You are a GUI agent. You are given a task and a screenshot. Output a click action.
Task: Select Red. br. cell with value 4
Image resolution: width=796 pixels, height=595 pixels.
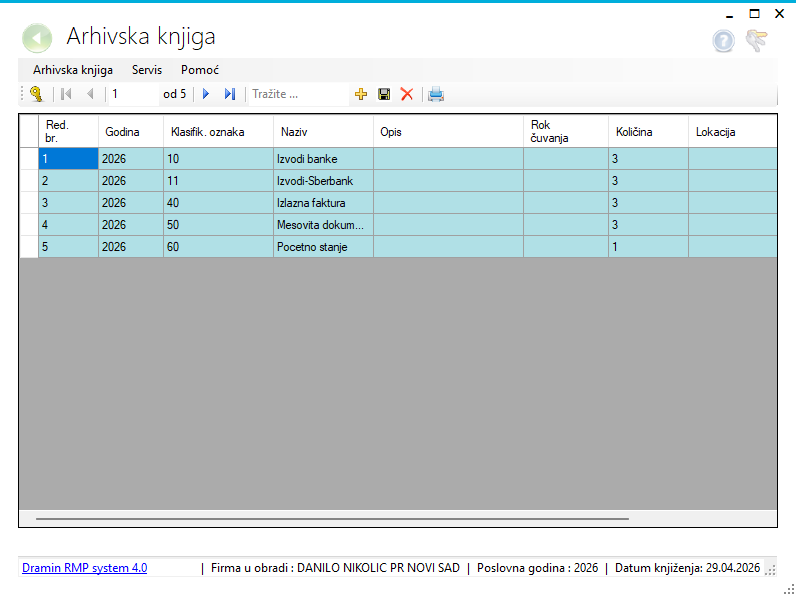[69, 224]
